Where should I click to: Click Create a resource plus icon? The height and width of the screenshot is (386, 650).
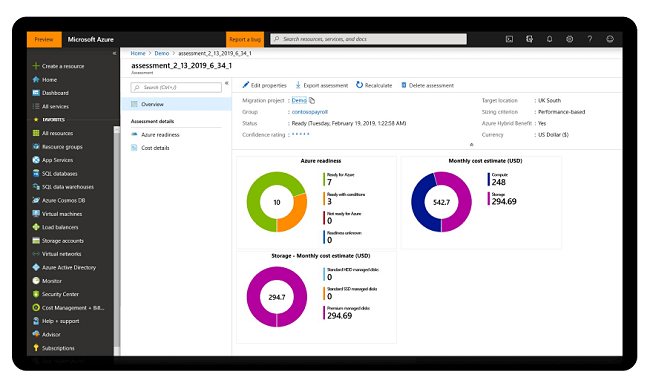click(x=36, y=66)
